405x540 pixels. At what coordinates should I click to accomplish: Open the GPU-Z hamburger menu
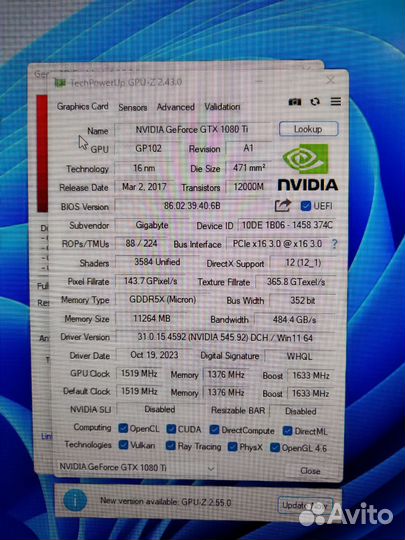pyautogui.click(x=336, y=102)
